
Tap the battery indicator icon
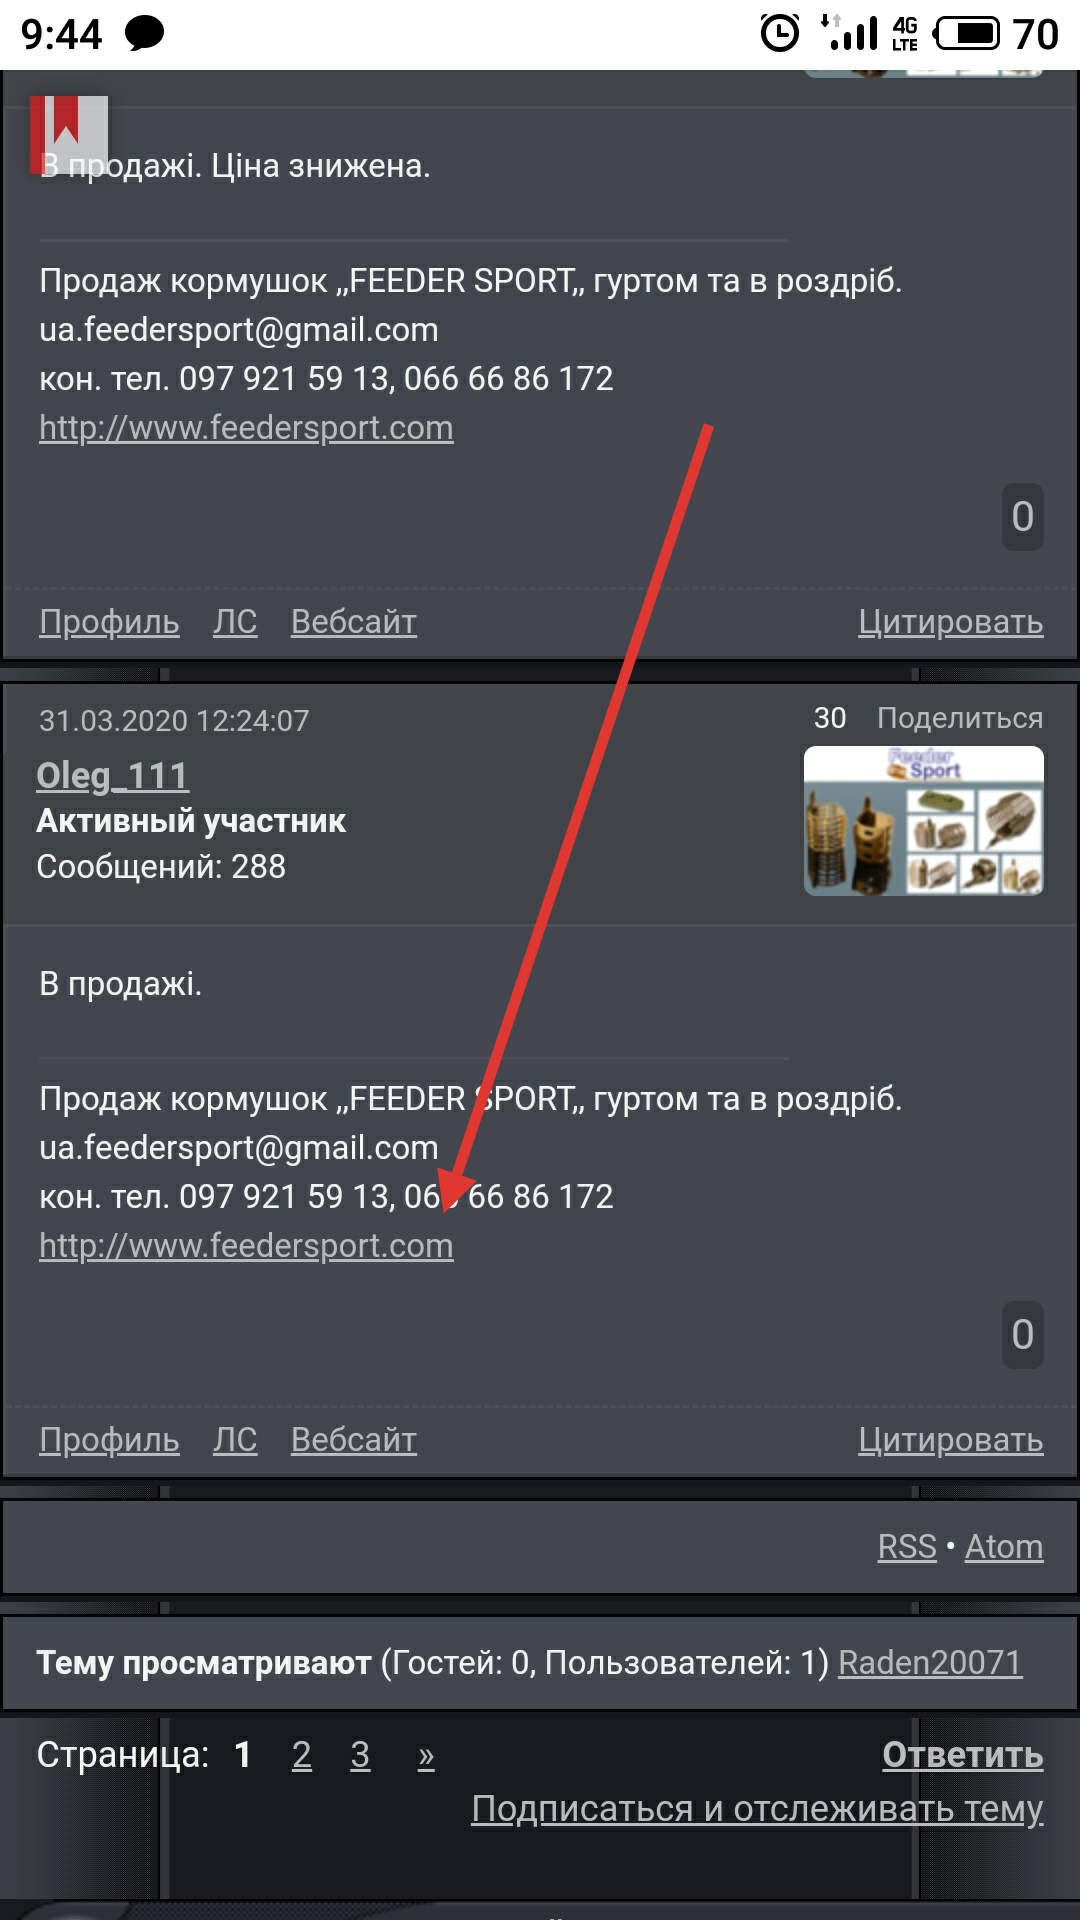pyautogui.click(x=966, y=34)
